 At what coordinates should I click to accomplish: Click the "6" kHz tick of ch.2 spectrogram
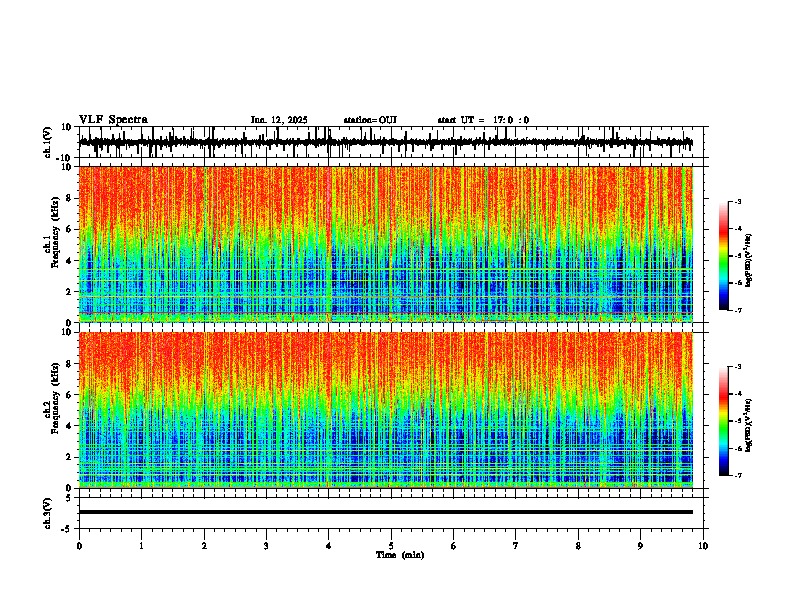point(69,395)
